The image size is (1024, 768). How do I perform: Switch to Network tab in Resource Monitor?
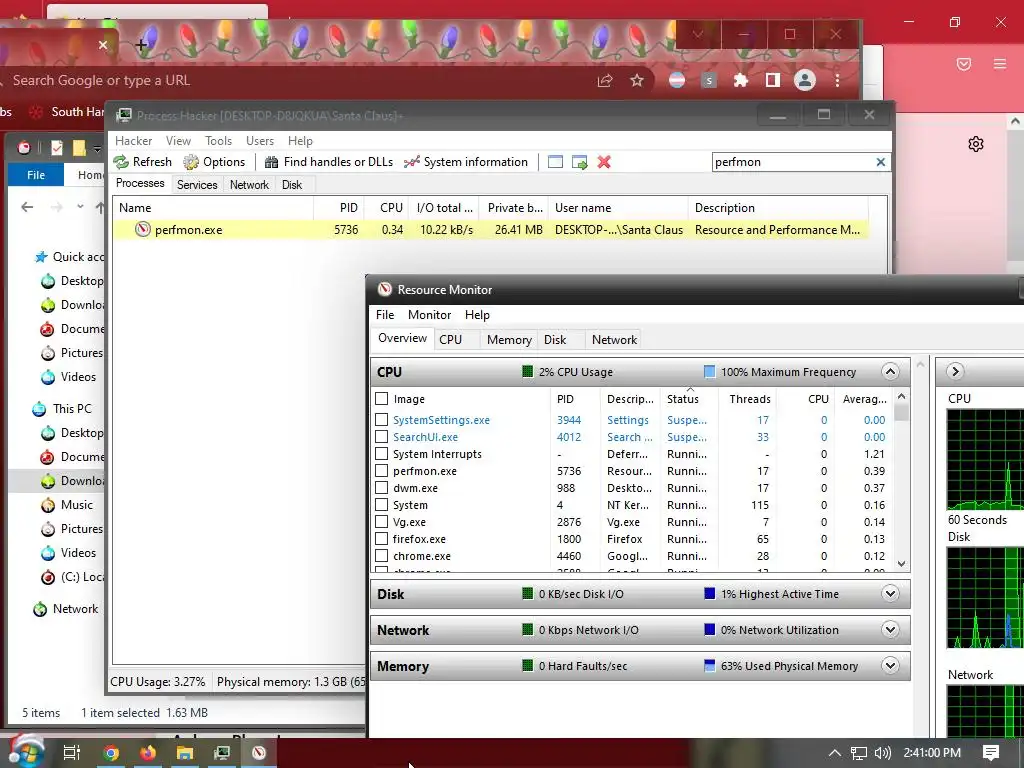(x=614, y=340)
